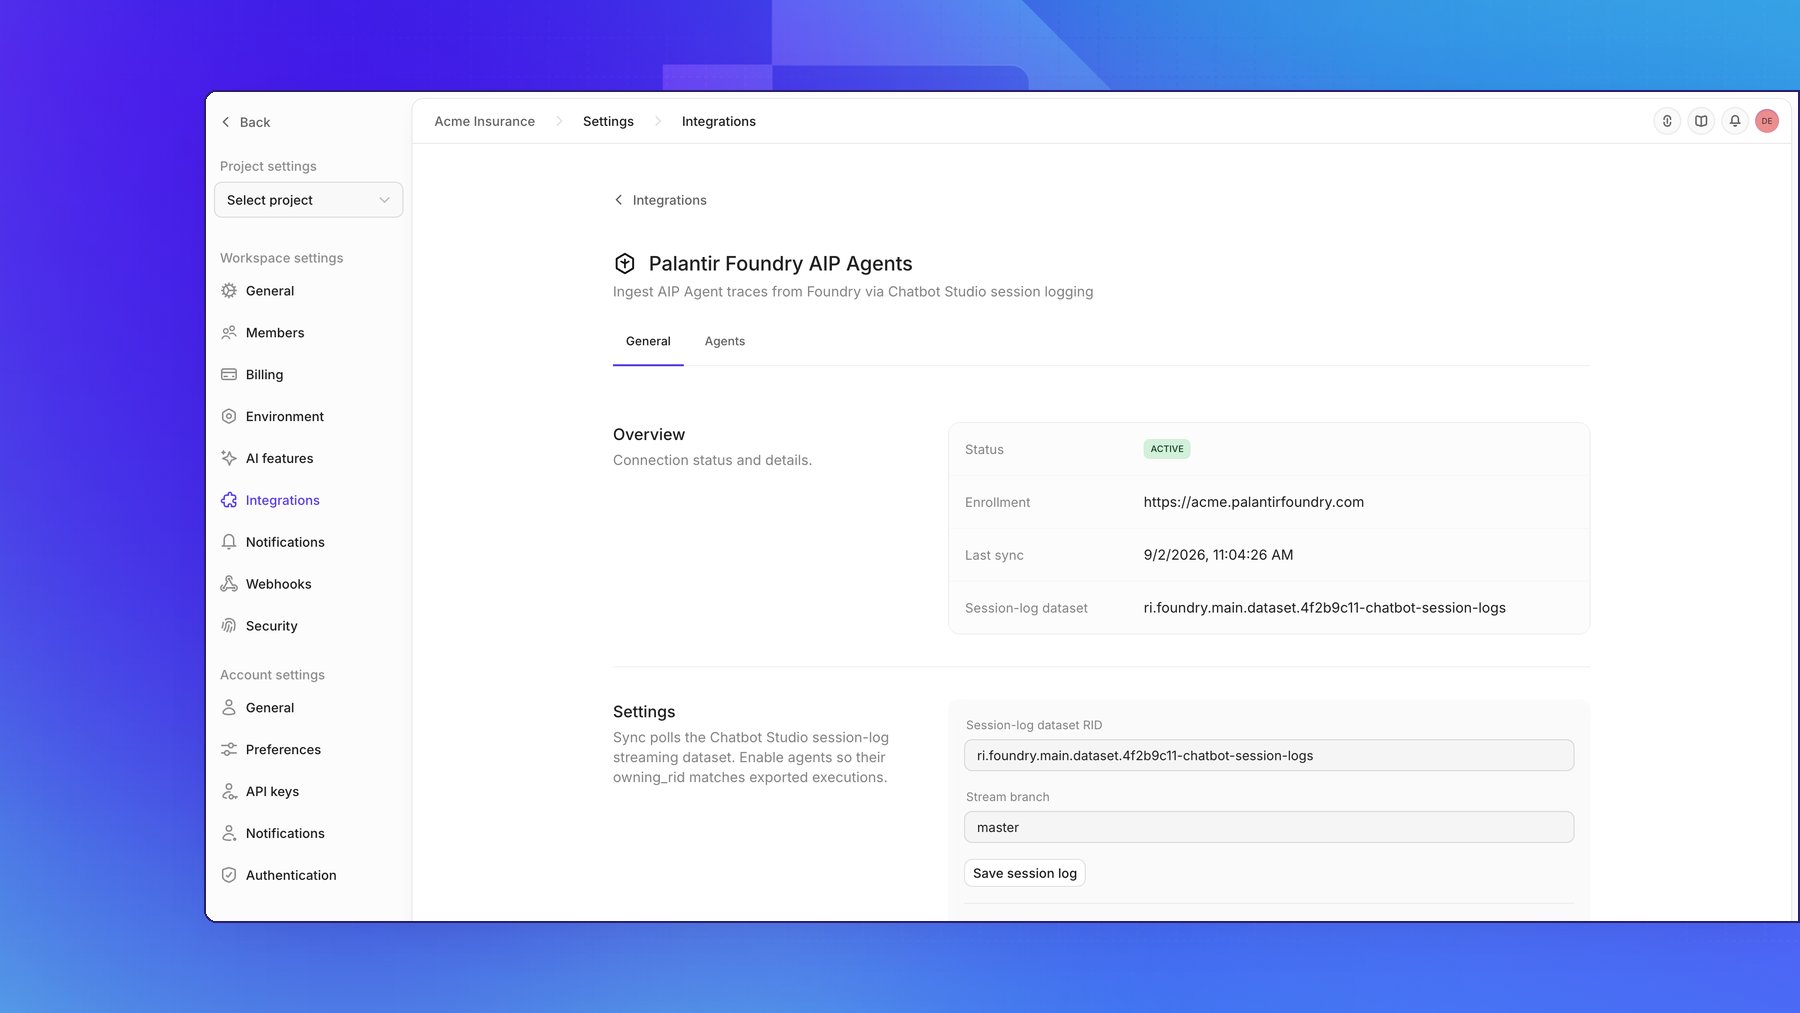Open API keys in account settings
Screen dimensions: 1800x1013
point(273,792)
